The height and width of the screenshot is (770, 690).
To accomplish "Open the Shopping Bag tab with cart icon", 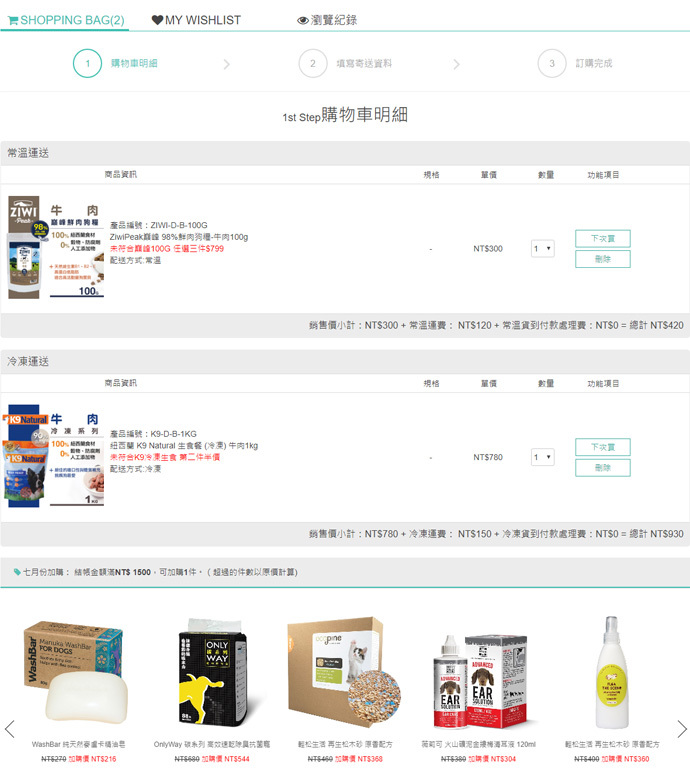I will pos(66,20).
